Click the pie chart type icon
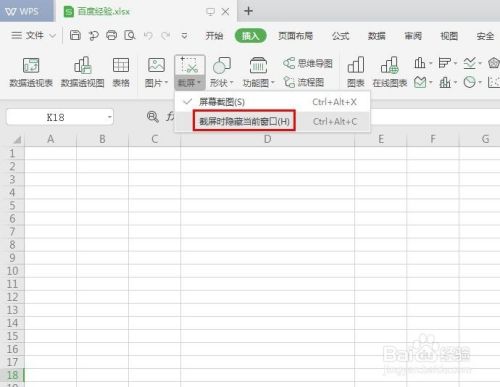 (x=469, y=82)
